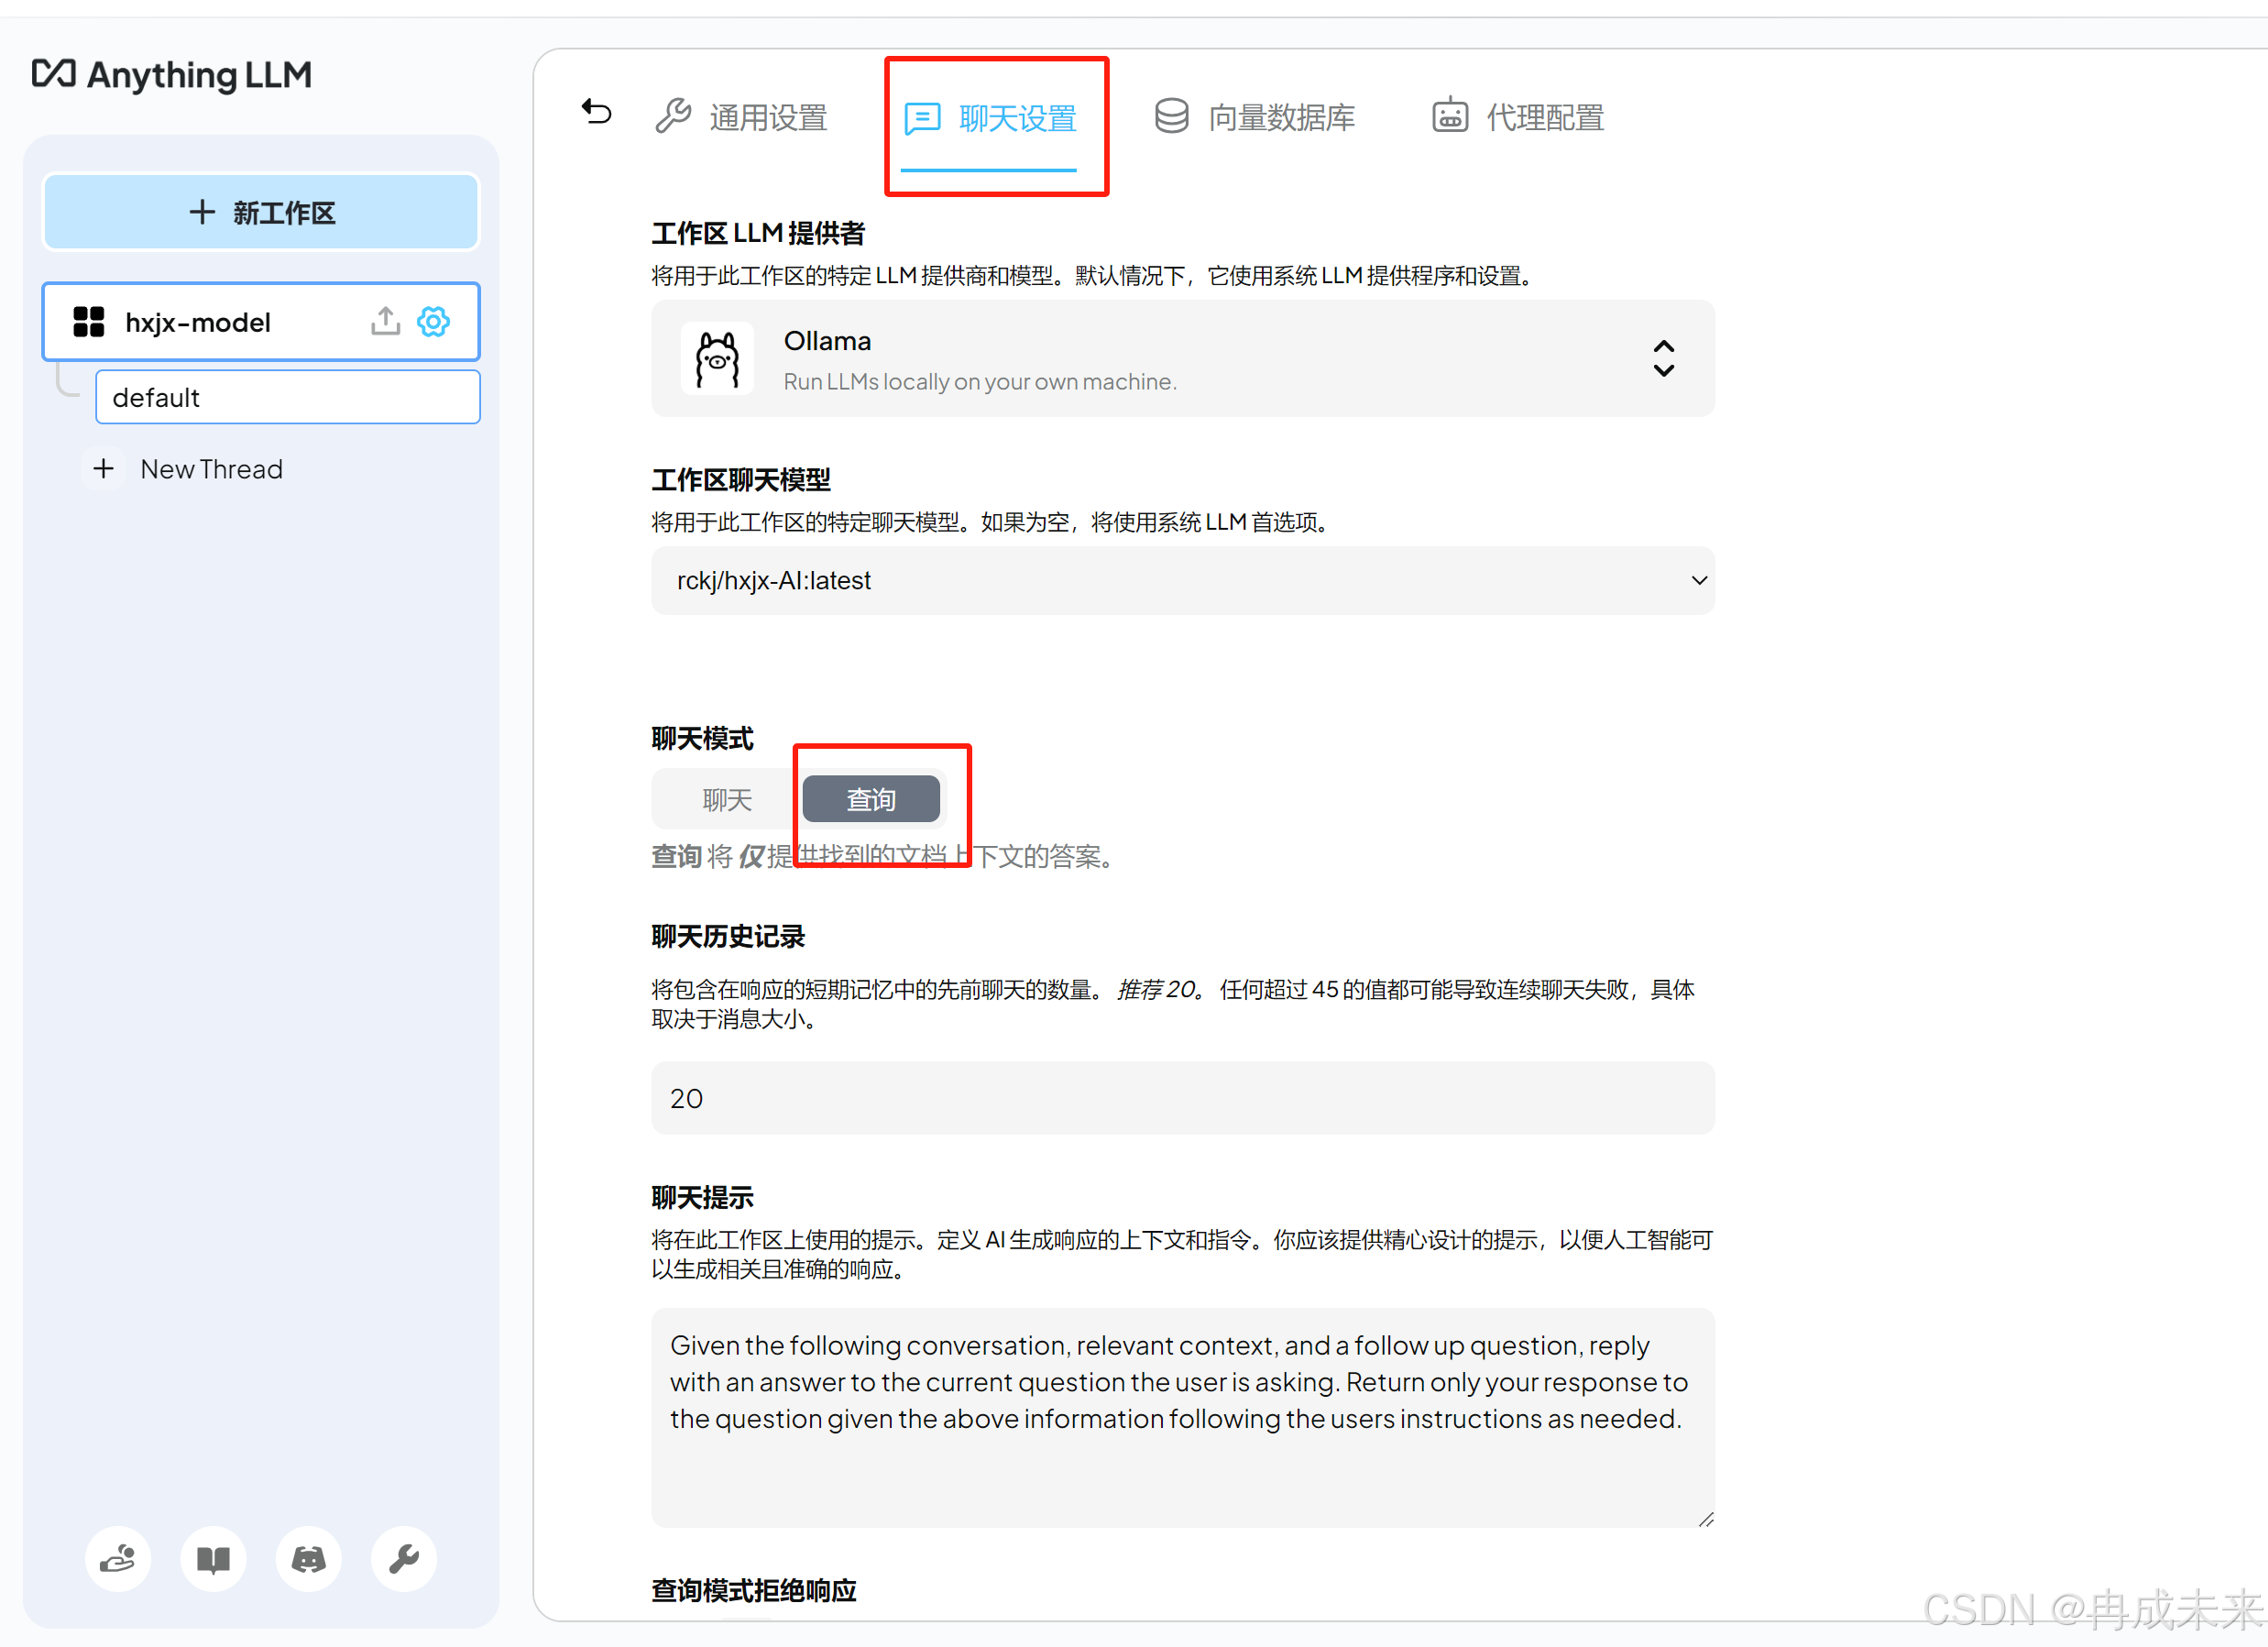
Task: Click the back arrow icon
Action: 597,112
